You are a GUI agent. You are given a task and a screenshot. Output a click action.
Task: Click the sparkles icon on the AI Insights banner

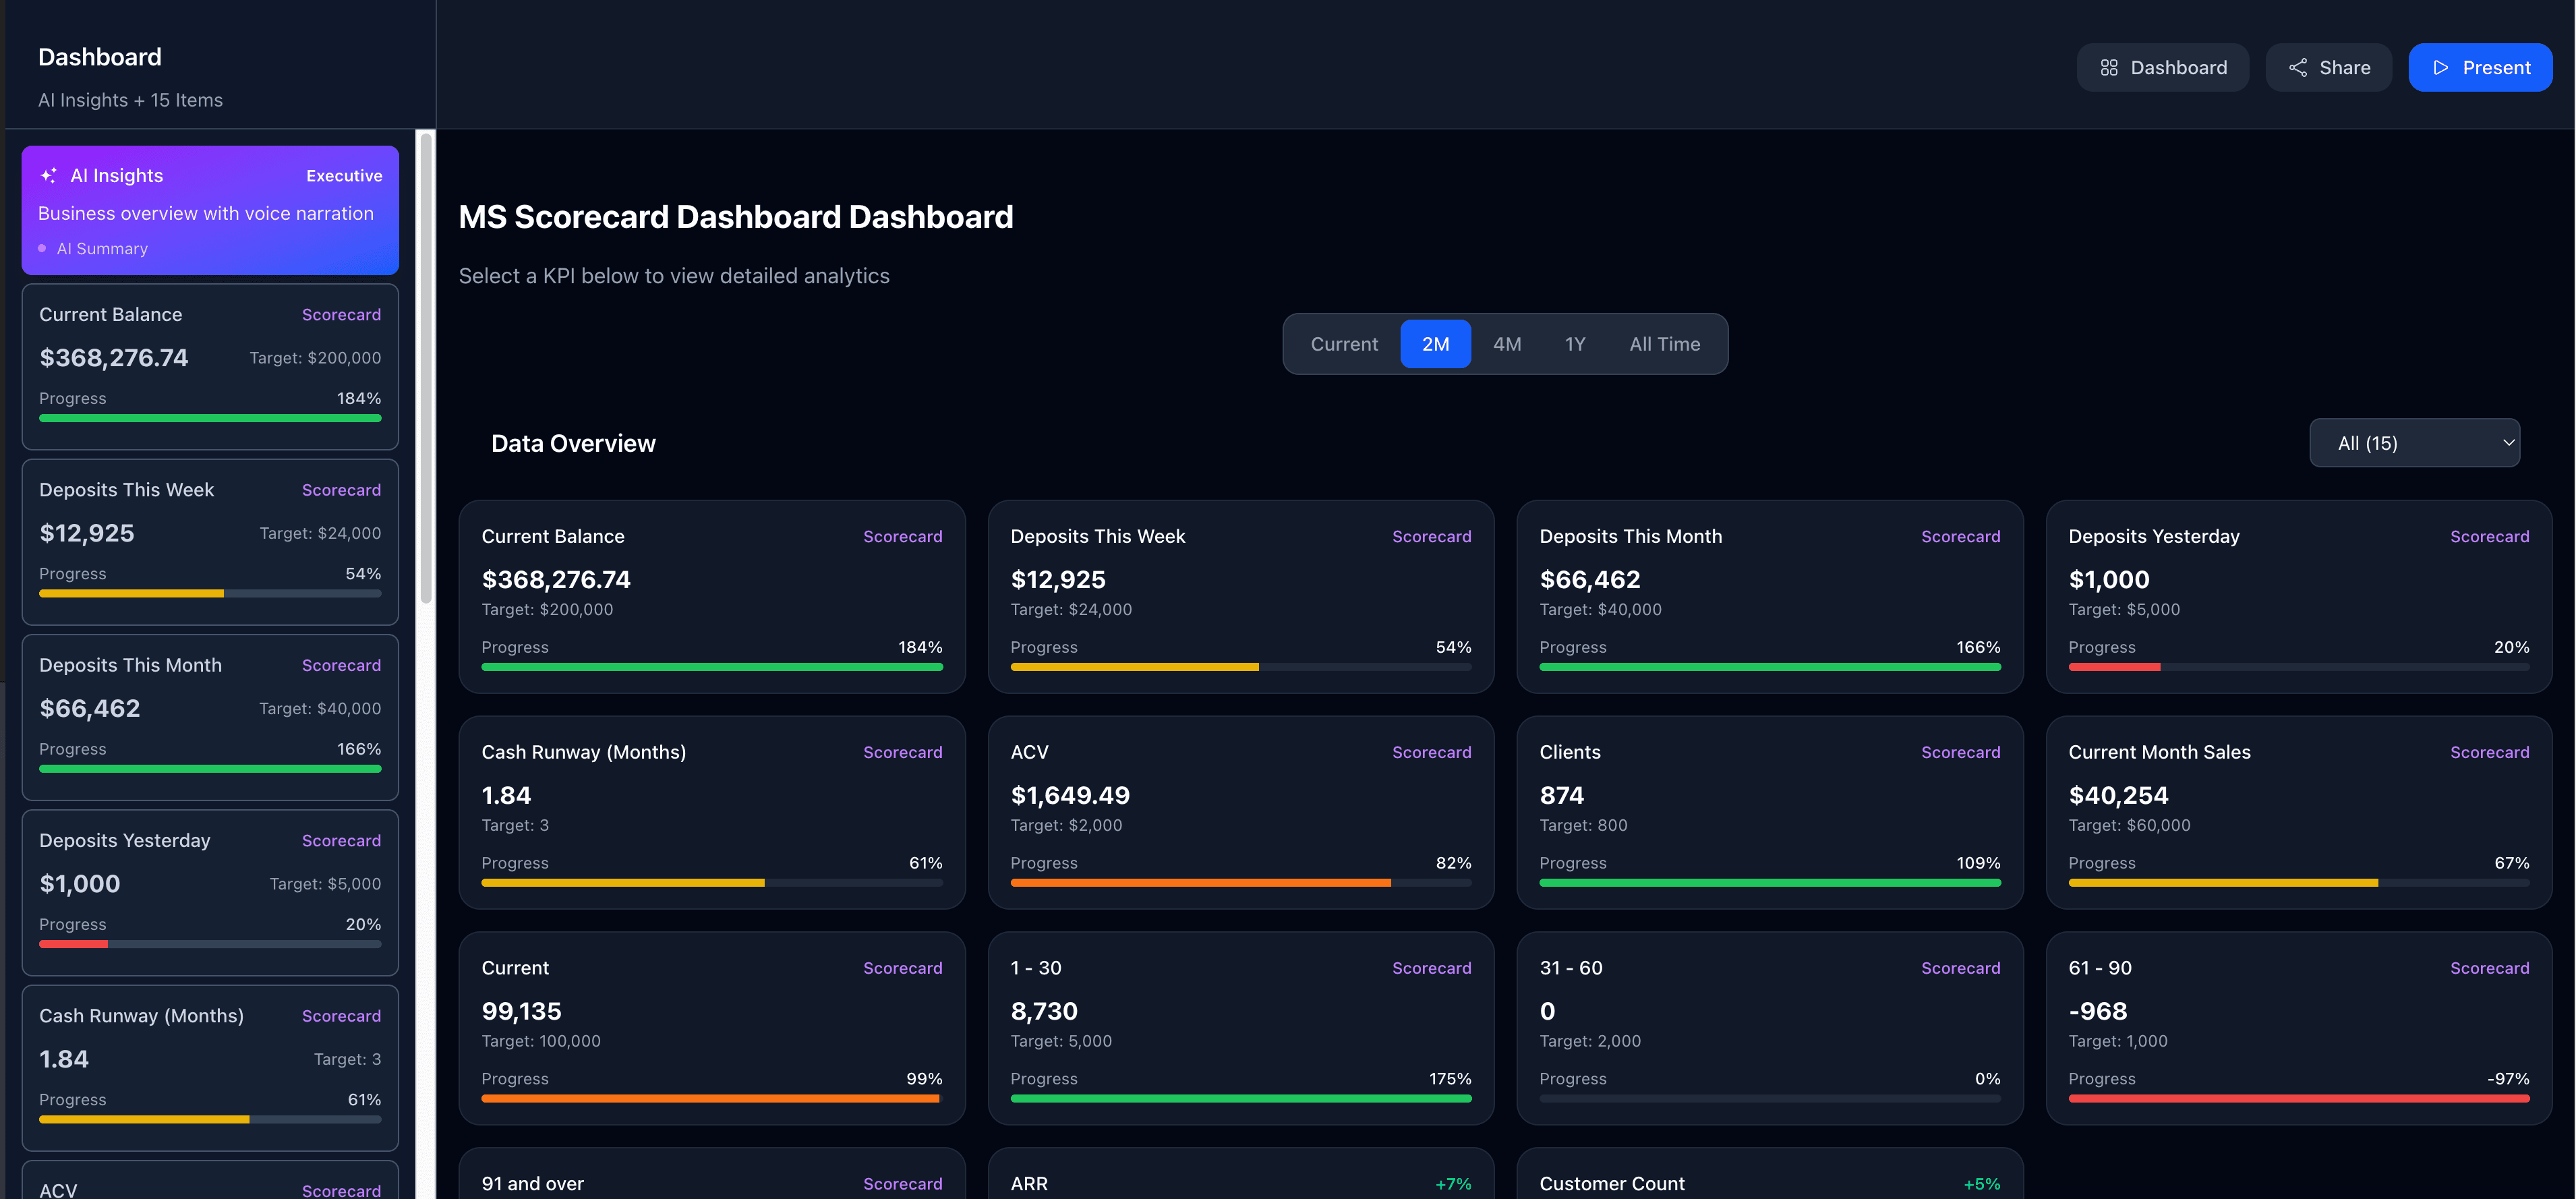point(48,175)
